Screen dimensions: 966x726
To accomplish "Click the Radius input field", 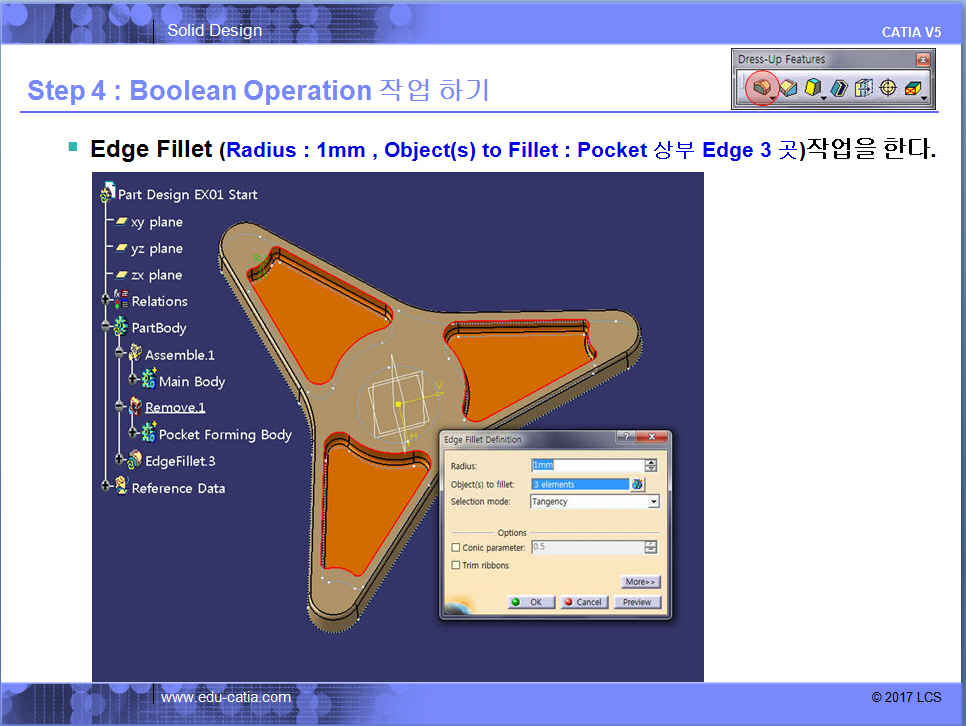I will [586, 465].
